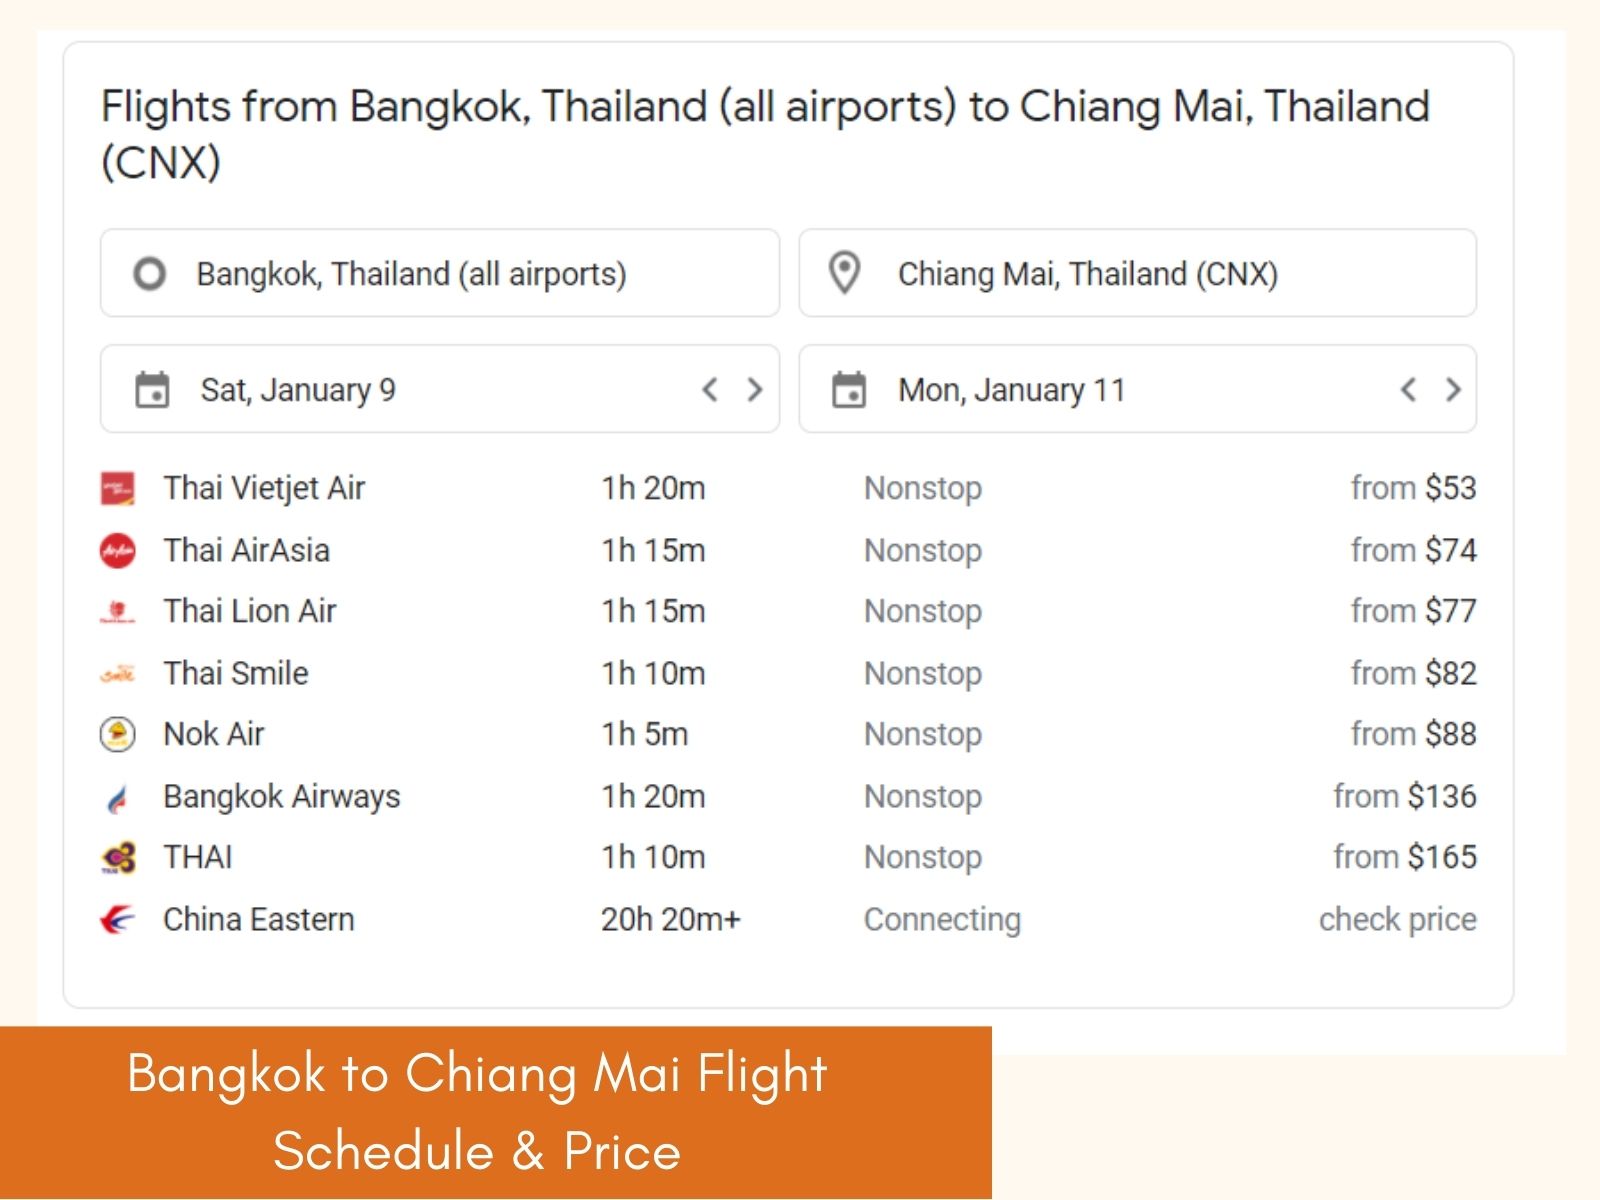Select the China Eastern airline logo
1600x1200 pixels.
(x=113, y=918)
